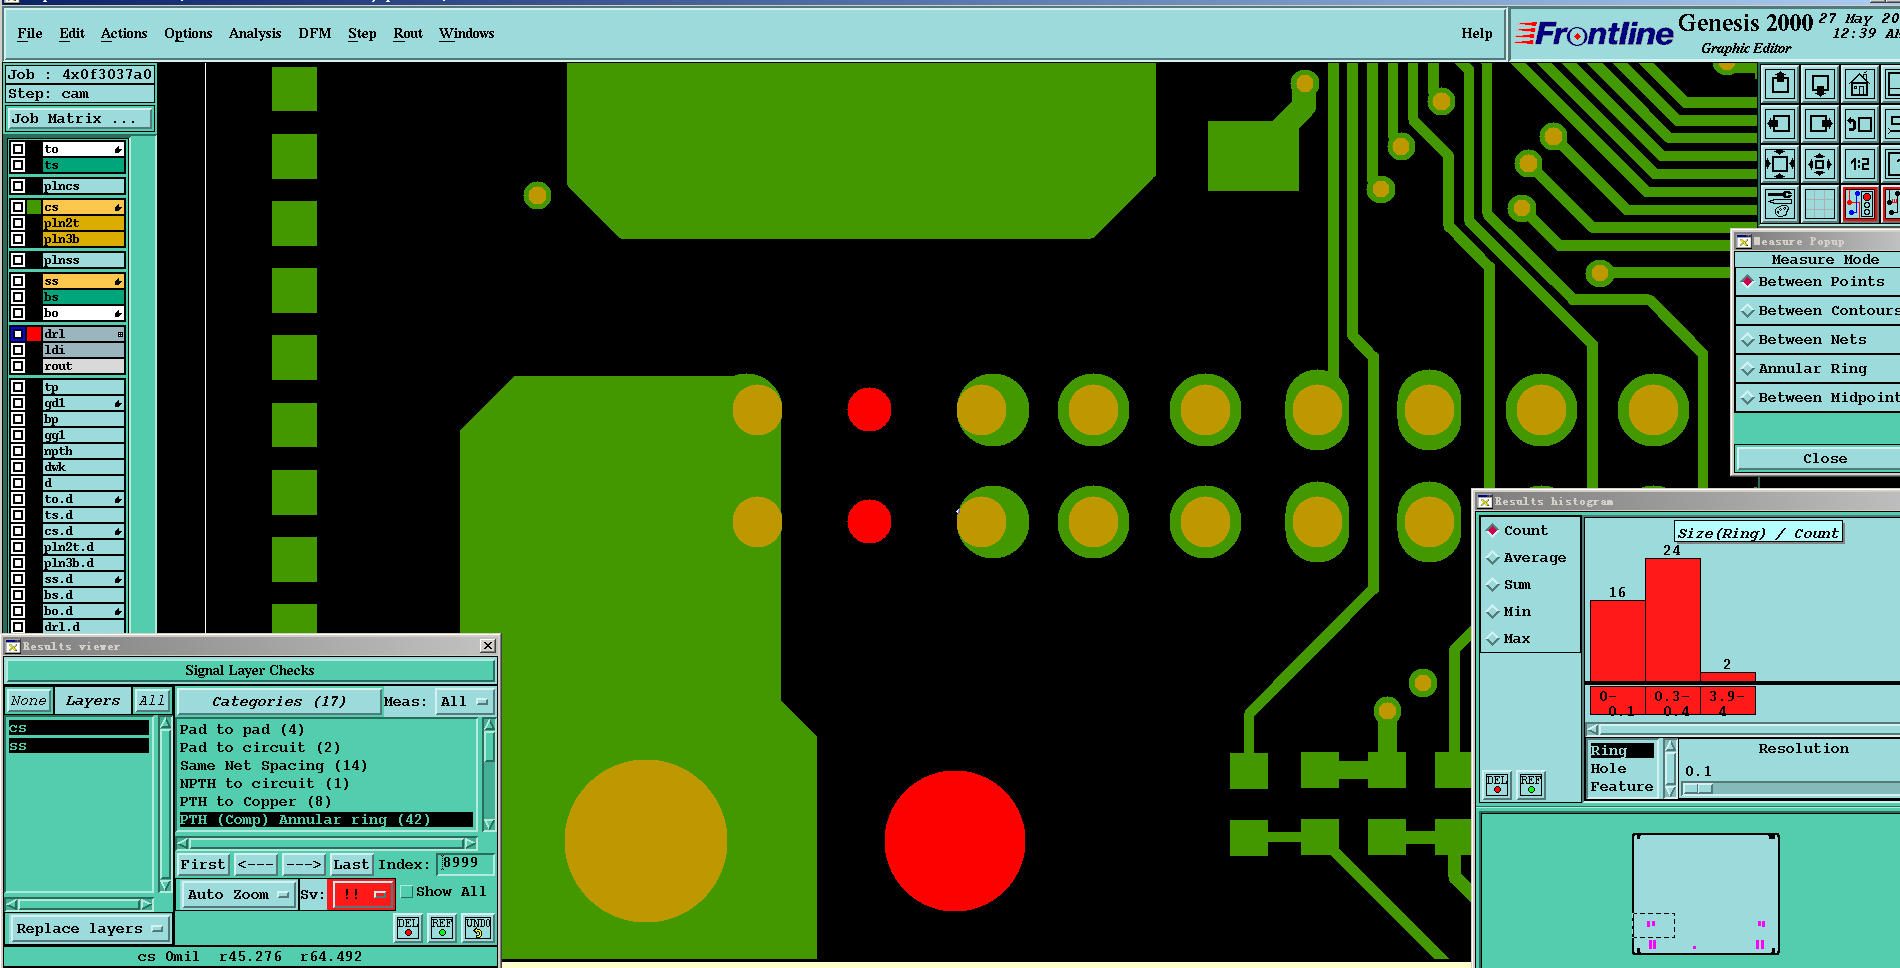The width and height of the screenshot is (1900, 968).
Task: Click the DEL icon in the Results viewer
Action: (x=408, y=928)
